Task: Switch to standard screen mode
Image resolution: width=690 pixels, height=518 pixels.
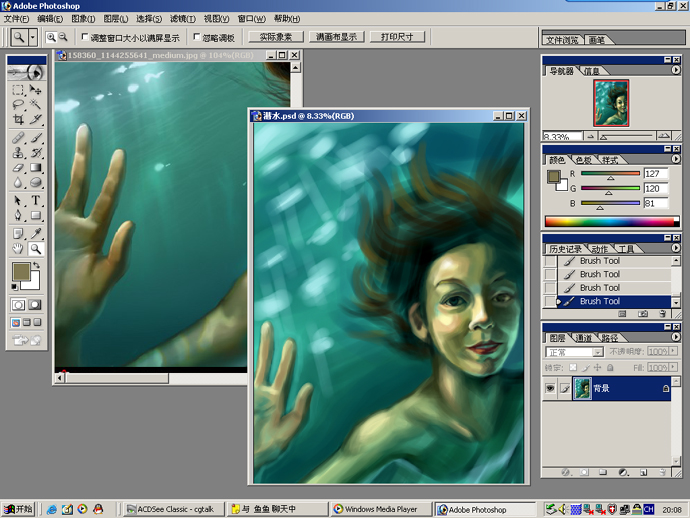Action: point(16,323)
